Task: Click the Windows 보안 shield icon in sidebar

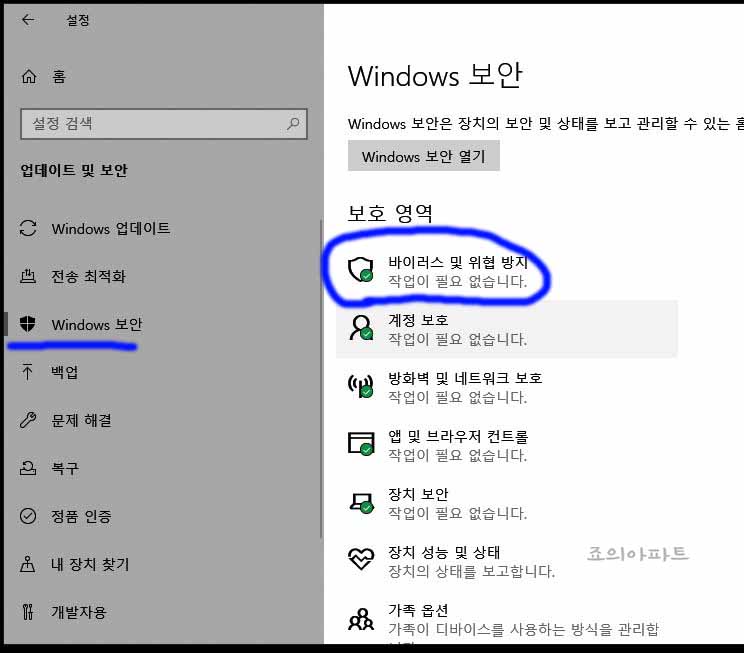Action: (x=28, y=324)
